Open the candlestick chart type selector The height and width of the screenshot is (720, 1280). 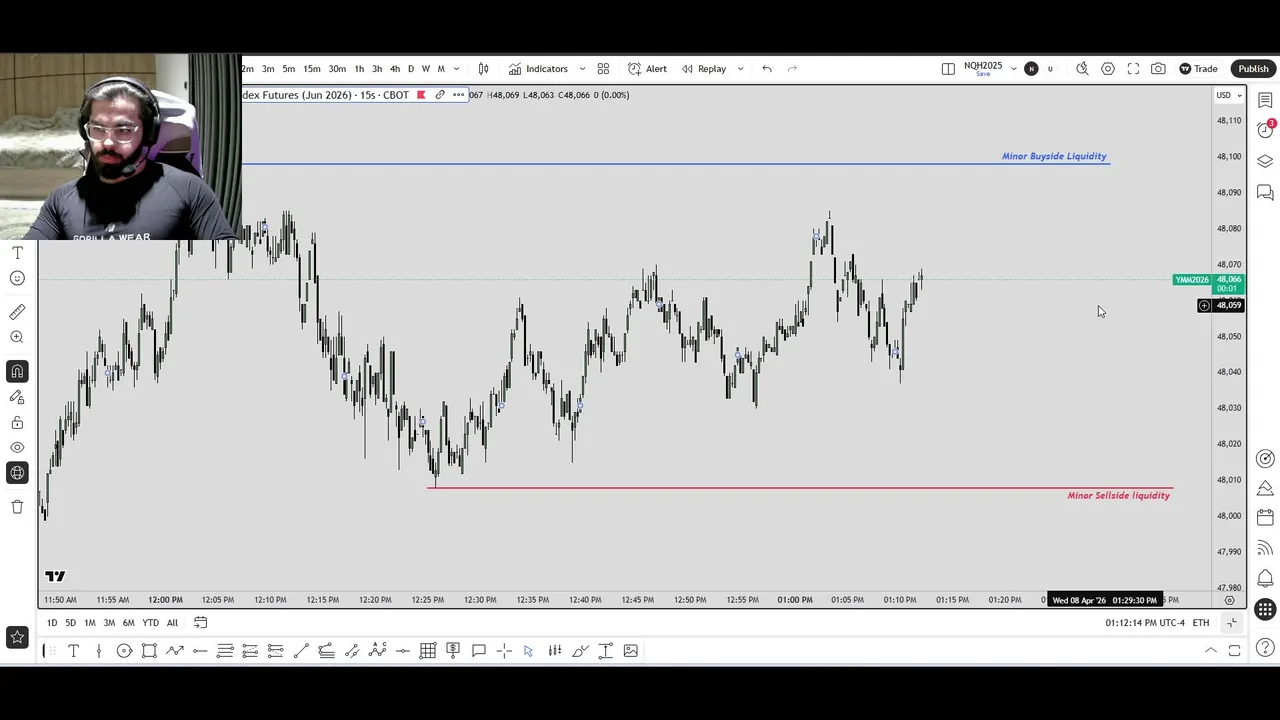tap(484, 69)
